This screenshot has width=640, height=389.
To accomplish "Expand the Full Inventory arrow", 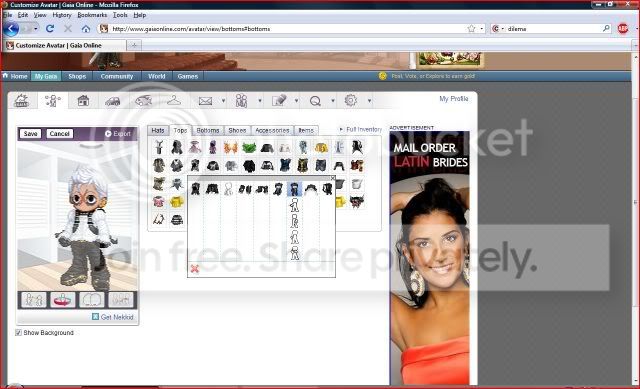I will (341, 129).
